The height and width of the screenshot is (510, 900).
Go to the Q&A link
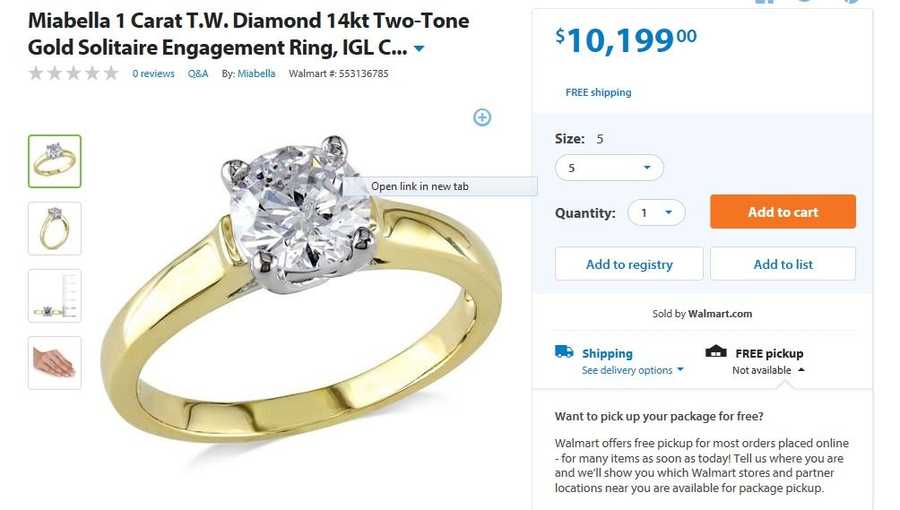(x=198, y=74)
